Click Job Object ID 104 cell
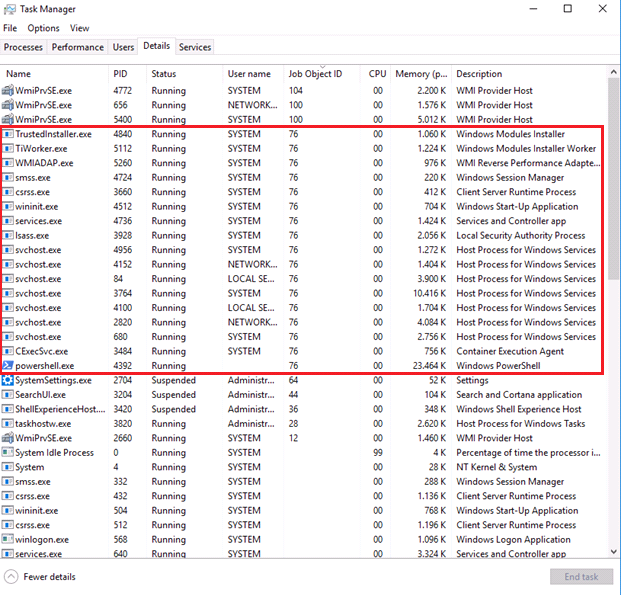 click(296, 91)
